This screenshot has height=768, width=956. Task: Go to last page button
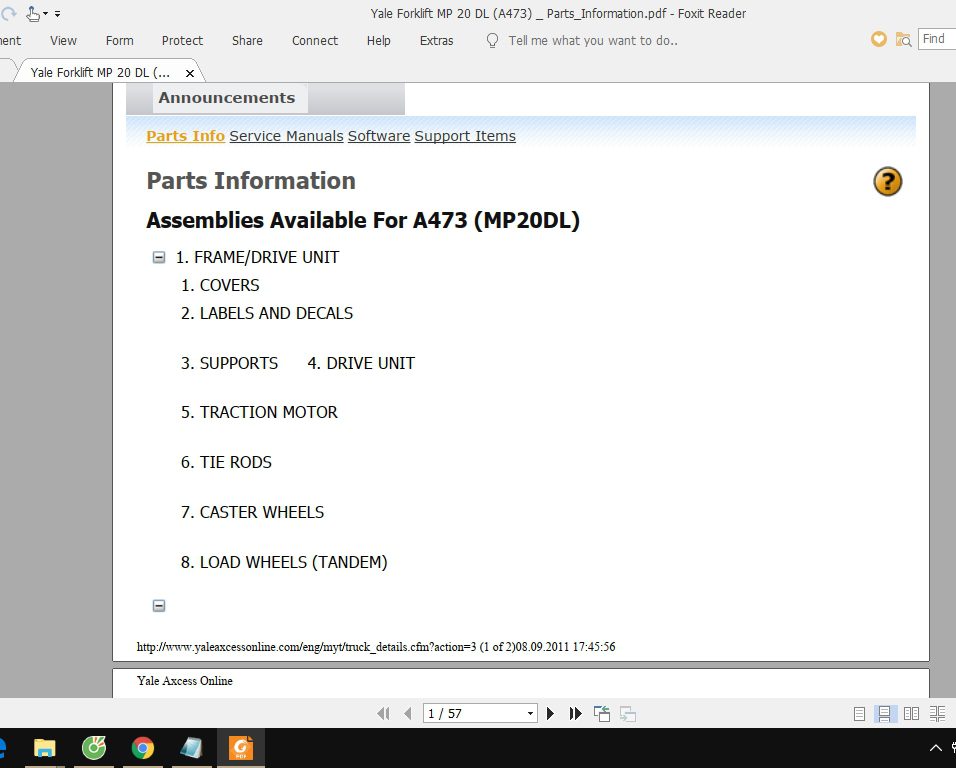(x=575, y=713)
